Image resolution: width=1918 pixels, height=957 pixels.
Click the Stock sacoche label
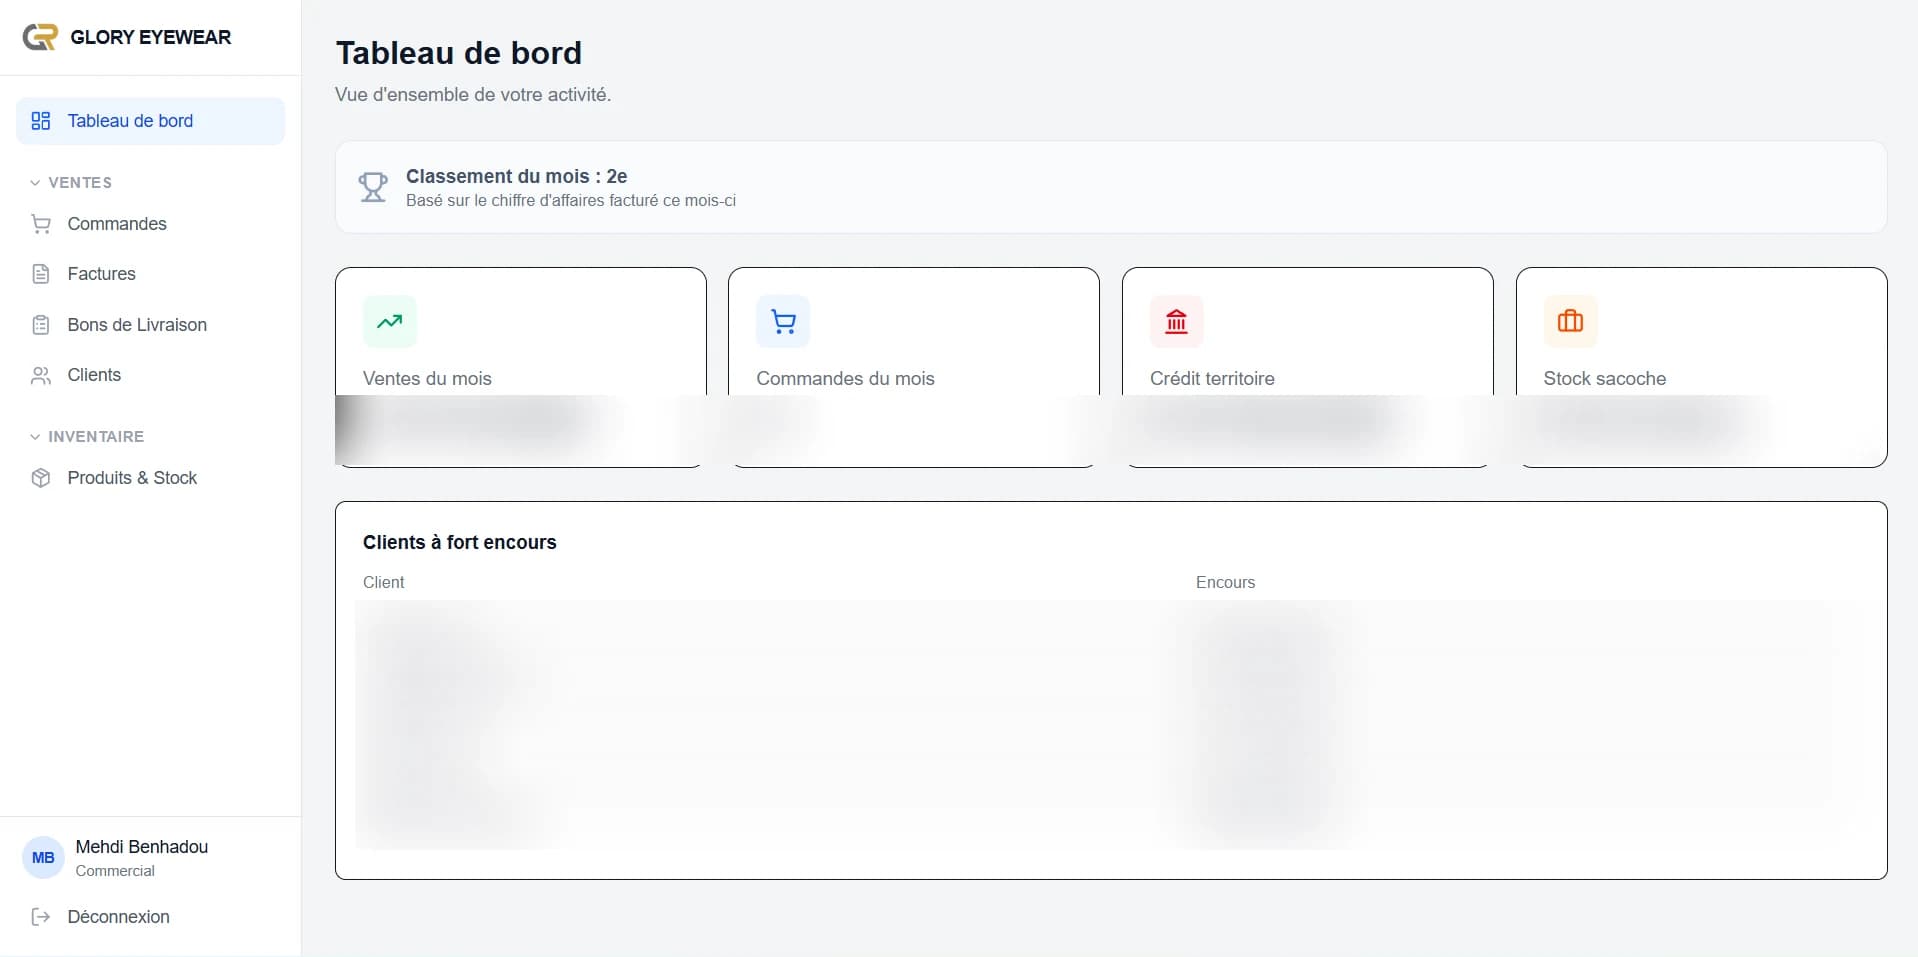click(1604, 379)
